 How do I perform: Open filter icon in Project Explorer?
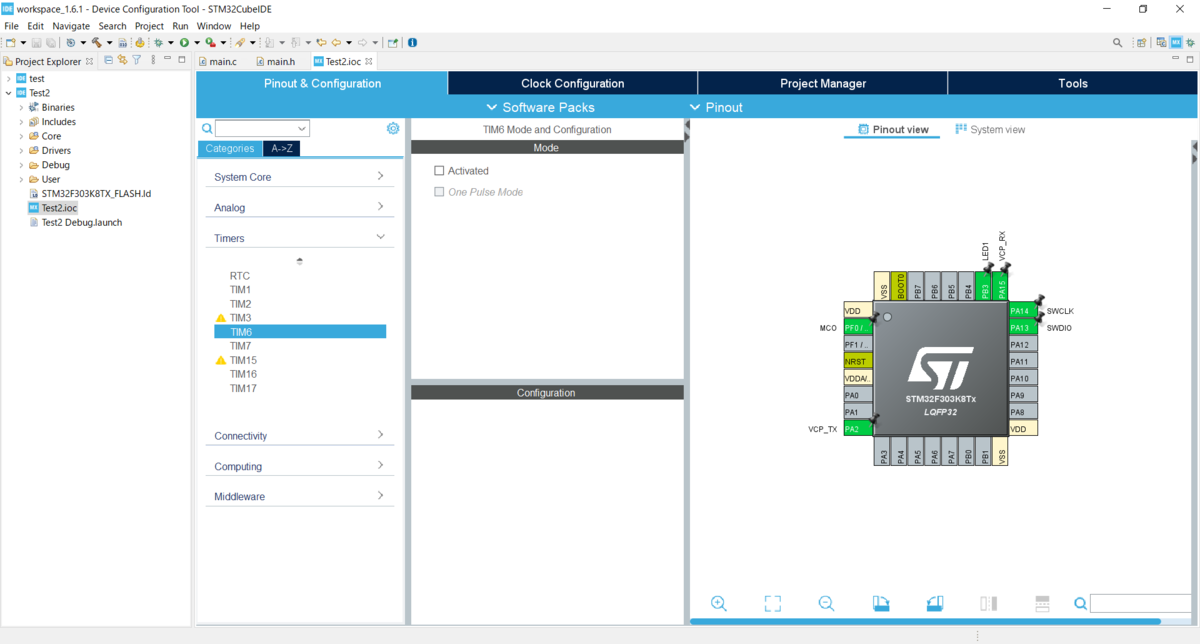tap(137, 61)
